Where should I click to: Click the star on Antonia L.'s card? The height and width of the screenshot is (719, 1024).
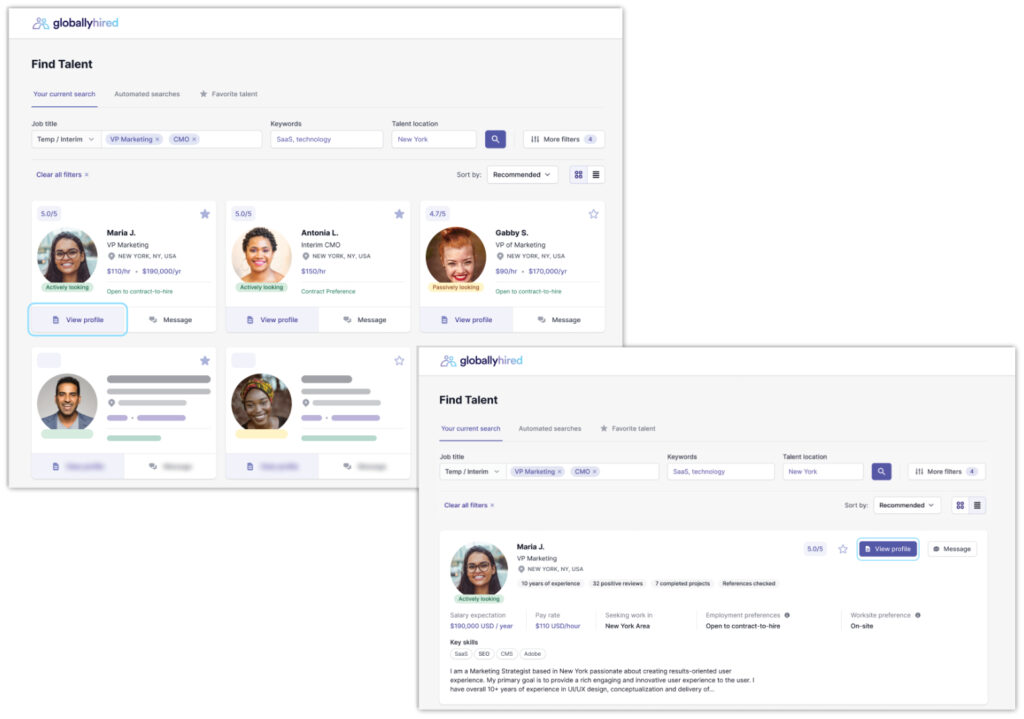[399, 214]
